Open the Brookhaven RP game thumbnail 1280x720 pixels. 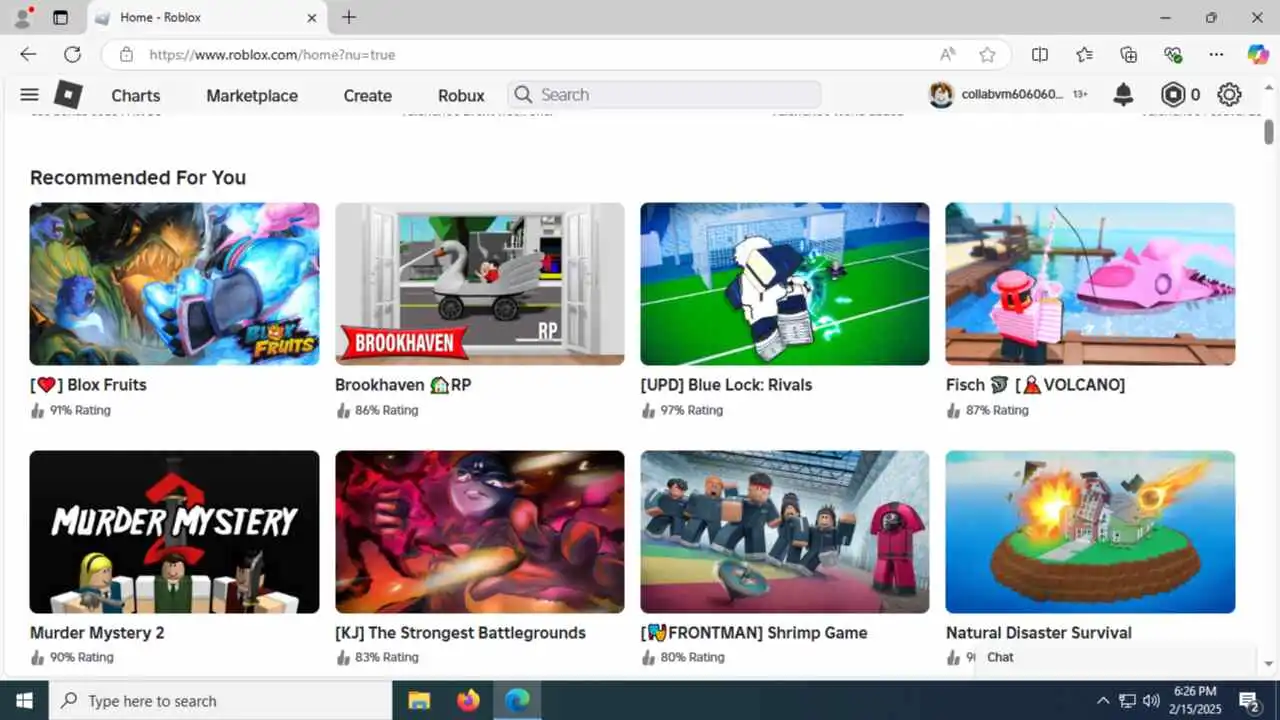coord(480,284)
